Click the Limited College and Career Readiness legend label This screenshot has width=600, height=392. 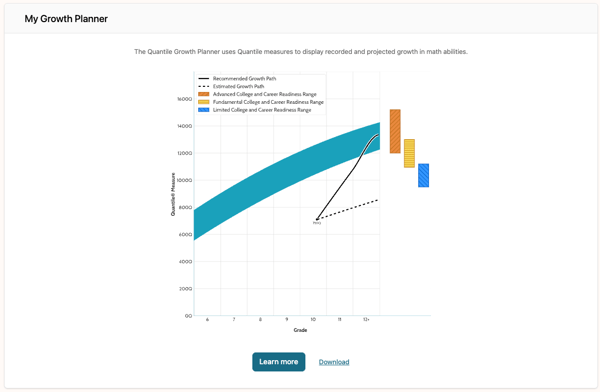point(262,110)
